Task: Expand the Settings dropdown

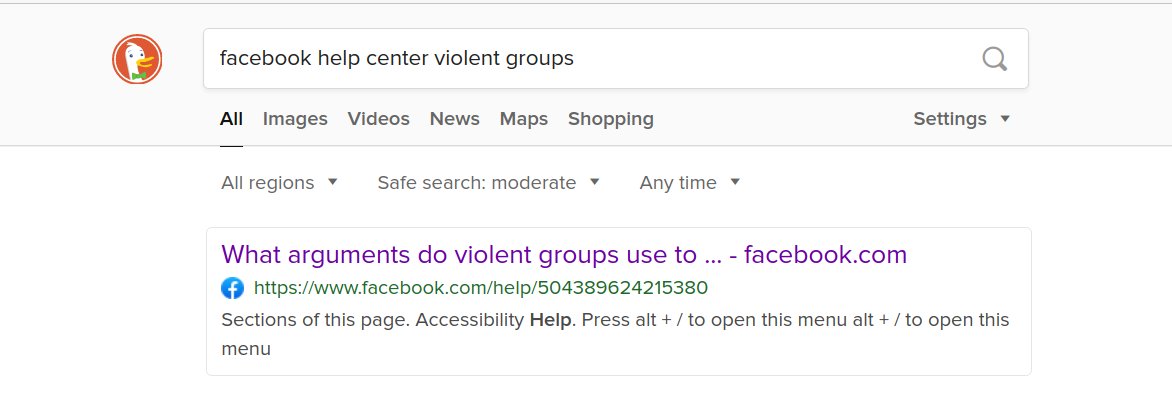Action: 962,119
